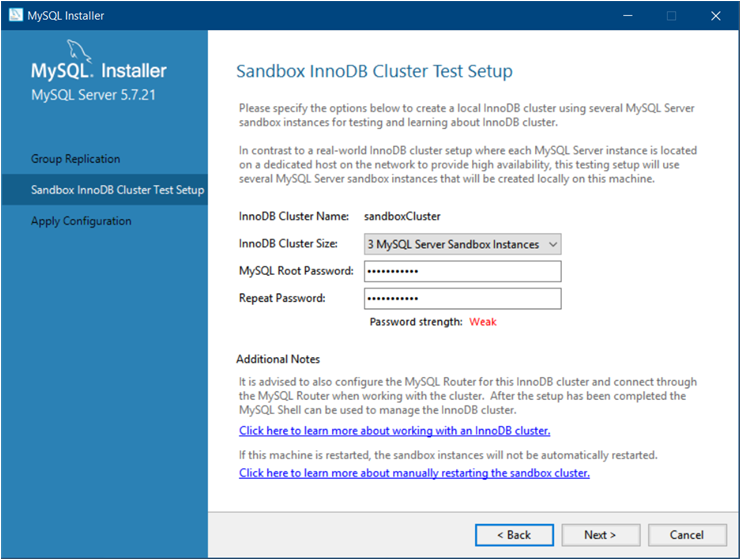Open link about manually restarting sandbox cluster
This screenshot has width=741, height=560.
(414, 473)
